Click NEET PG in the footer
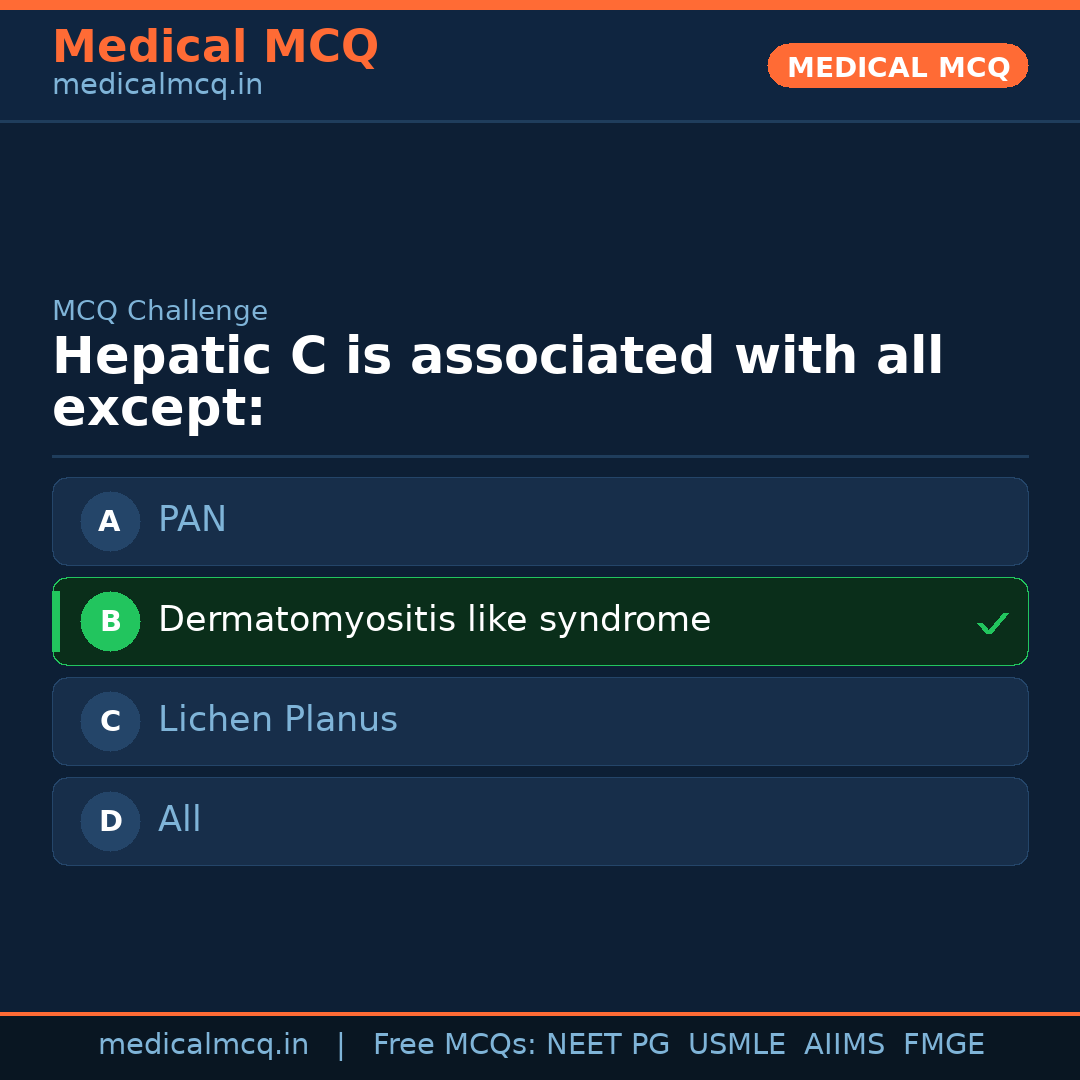The image size is (1080, 1080). click(608, 1045)
